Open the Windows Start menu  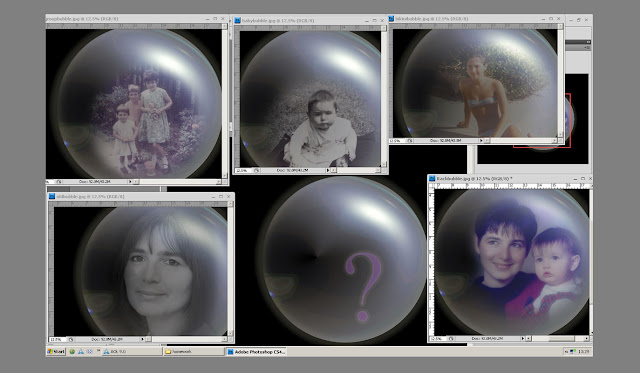56,351
